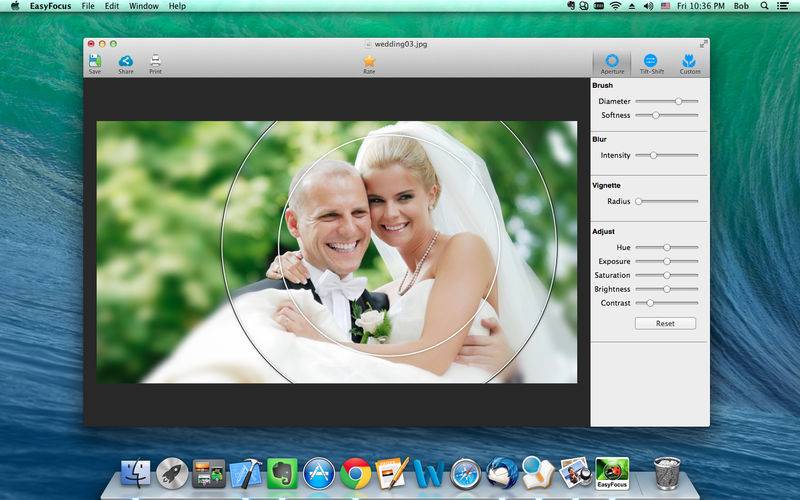Image resolution: width=800 pixels, height=500 pixels.
Task: Open Evernote from the dock
Action: click(x=282, y=473)
